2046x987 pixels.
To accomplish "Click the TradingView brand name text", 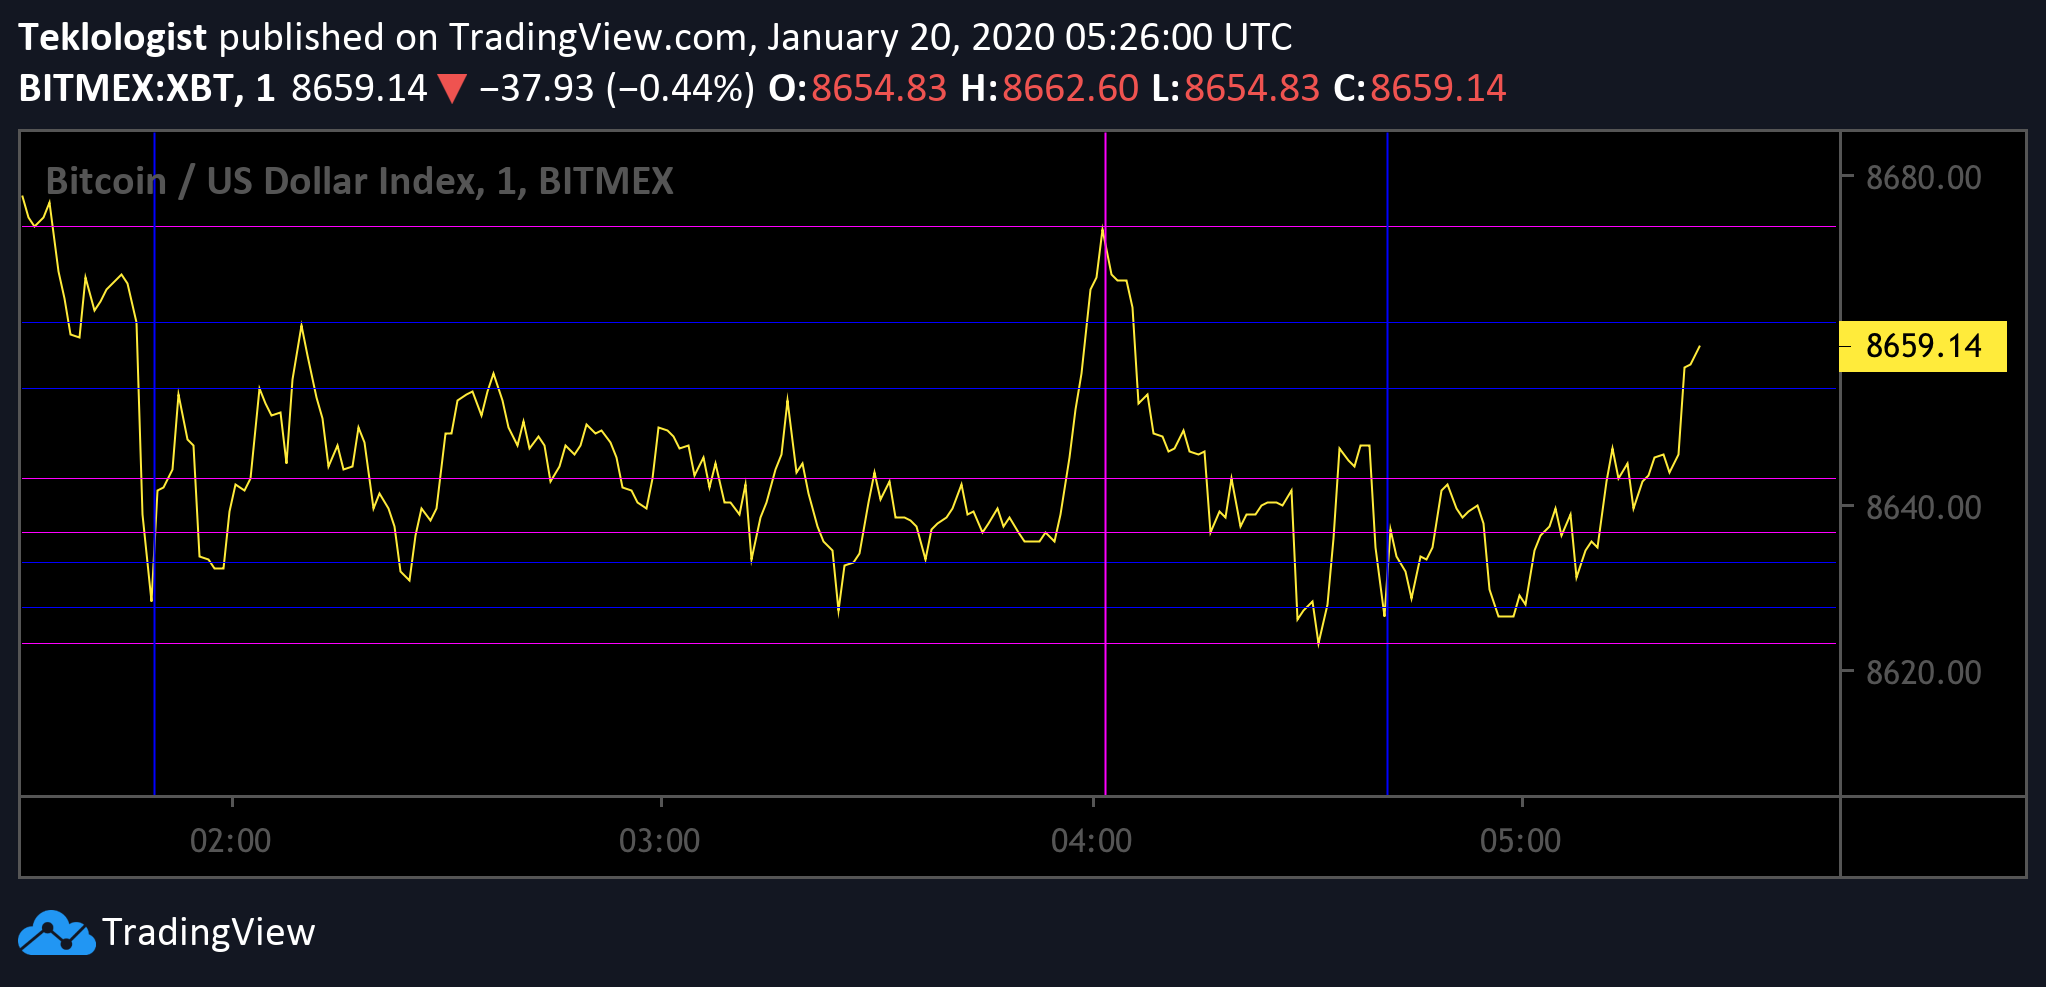I will 209,932.
